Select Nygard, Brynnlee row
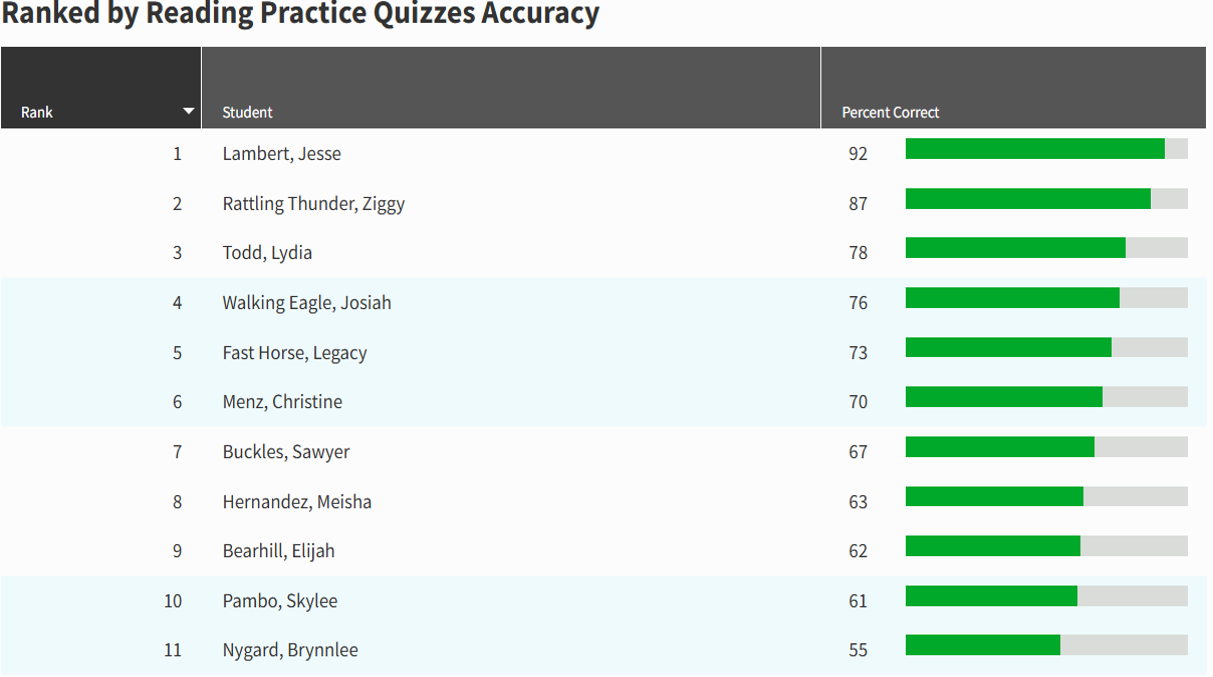Viewport: 1213px width, 677px height. coord(290,650)
